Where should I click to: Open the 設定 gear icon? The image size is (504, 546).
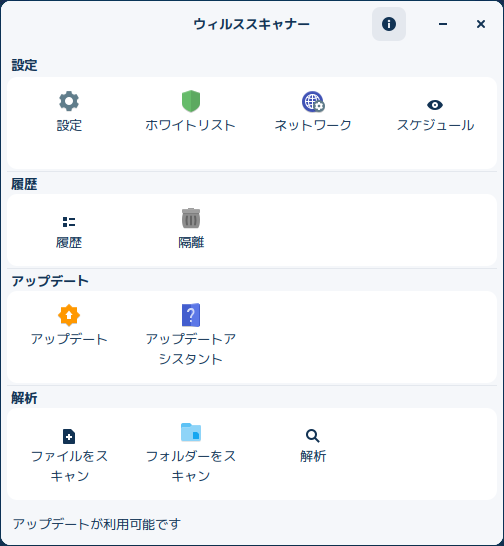coord(69,101)
